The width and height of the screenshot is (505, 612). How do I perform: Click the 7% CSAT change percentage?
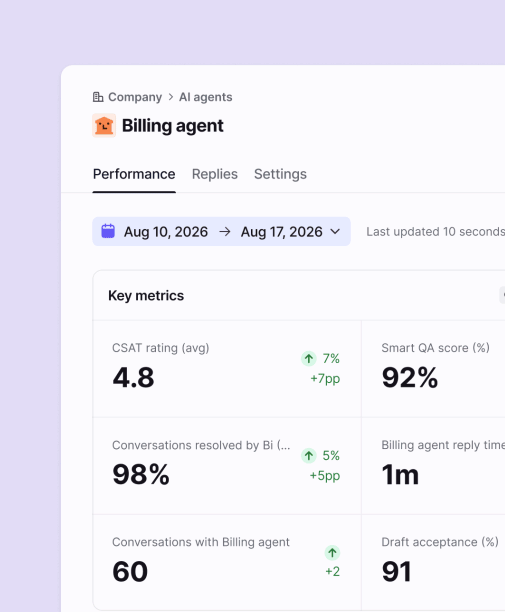[x=331, y=358]
